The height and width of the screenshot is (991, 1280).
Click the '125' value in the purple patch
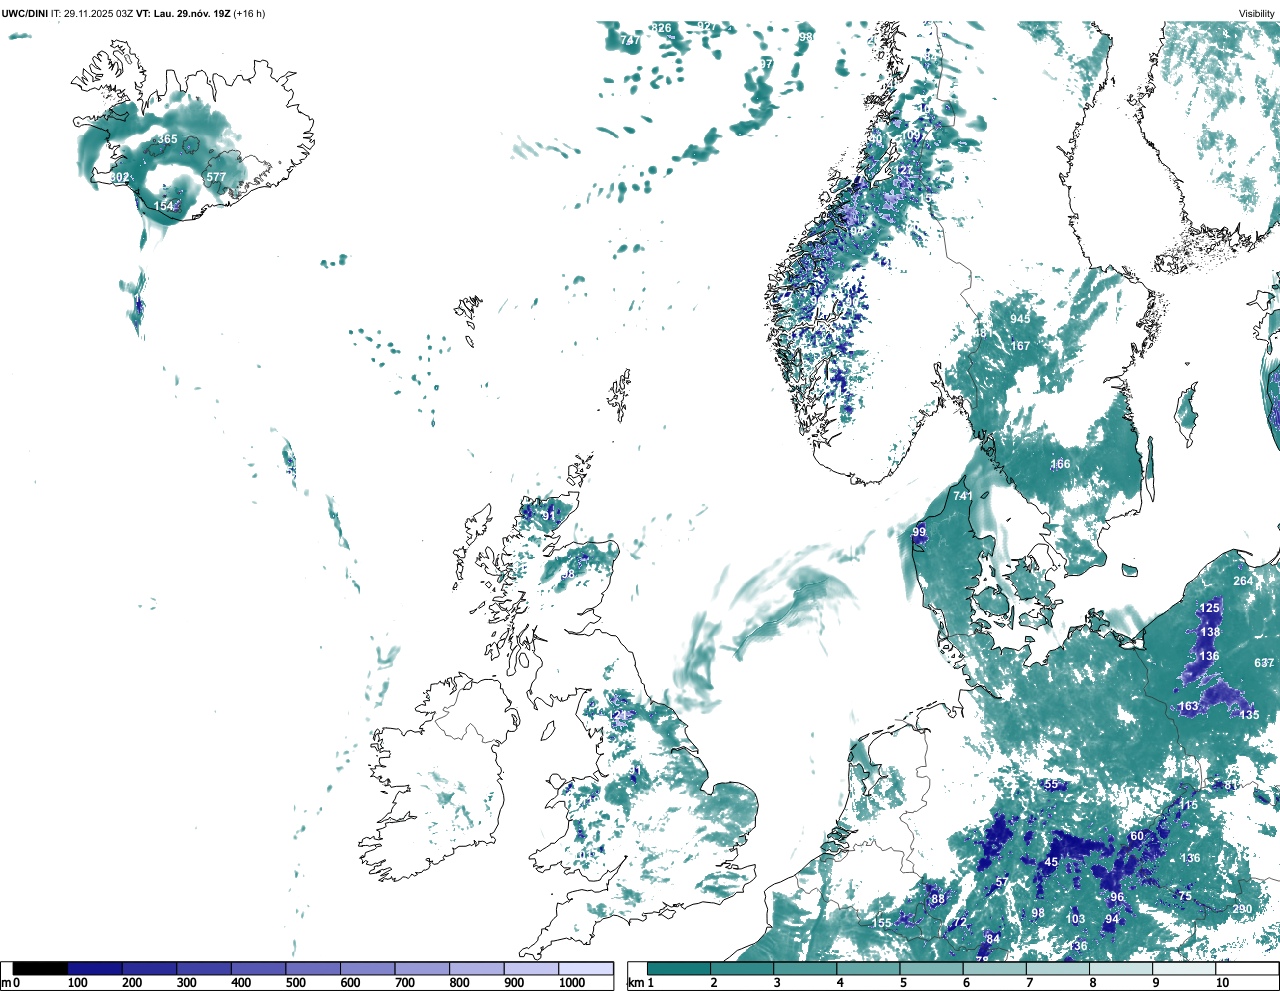[x=1210, y=608]
